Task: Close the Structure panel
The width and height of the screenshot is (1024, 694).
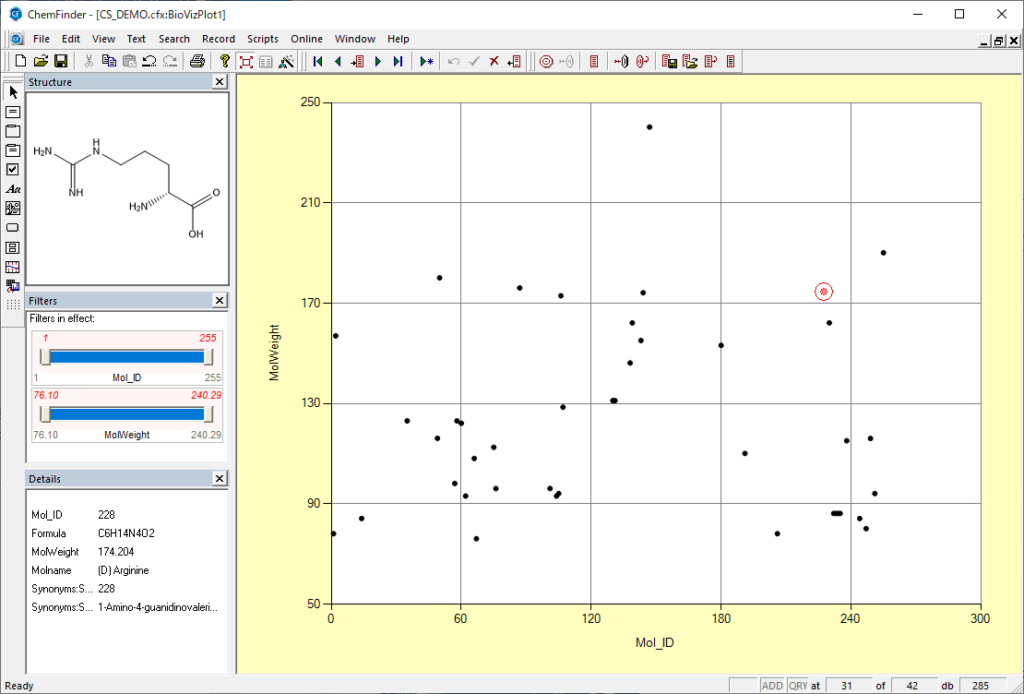Action: [x=219, y=82]
